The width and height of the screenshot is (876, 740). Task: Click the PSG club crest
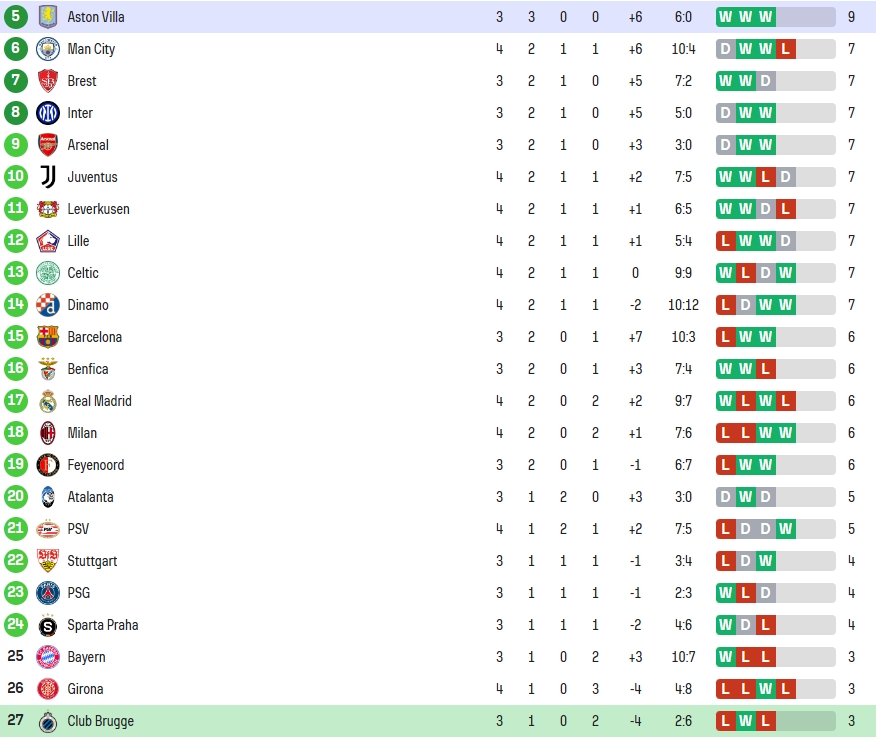[x=48, y=593]
